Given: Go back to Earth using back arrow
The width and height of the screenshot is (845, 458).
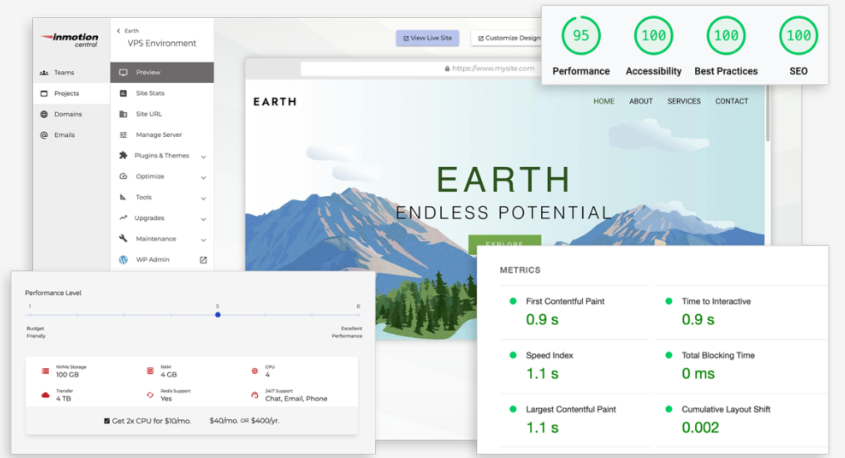Looking at the screenshot, I should (119, 32).
